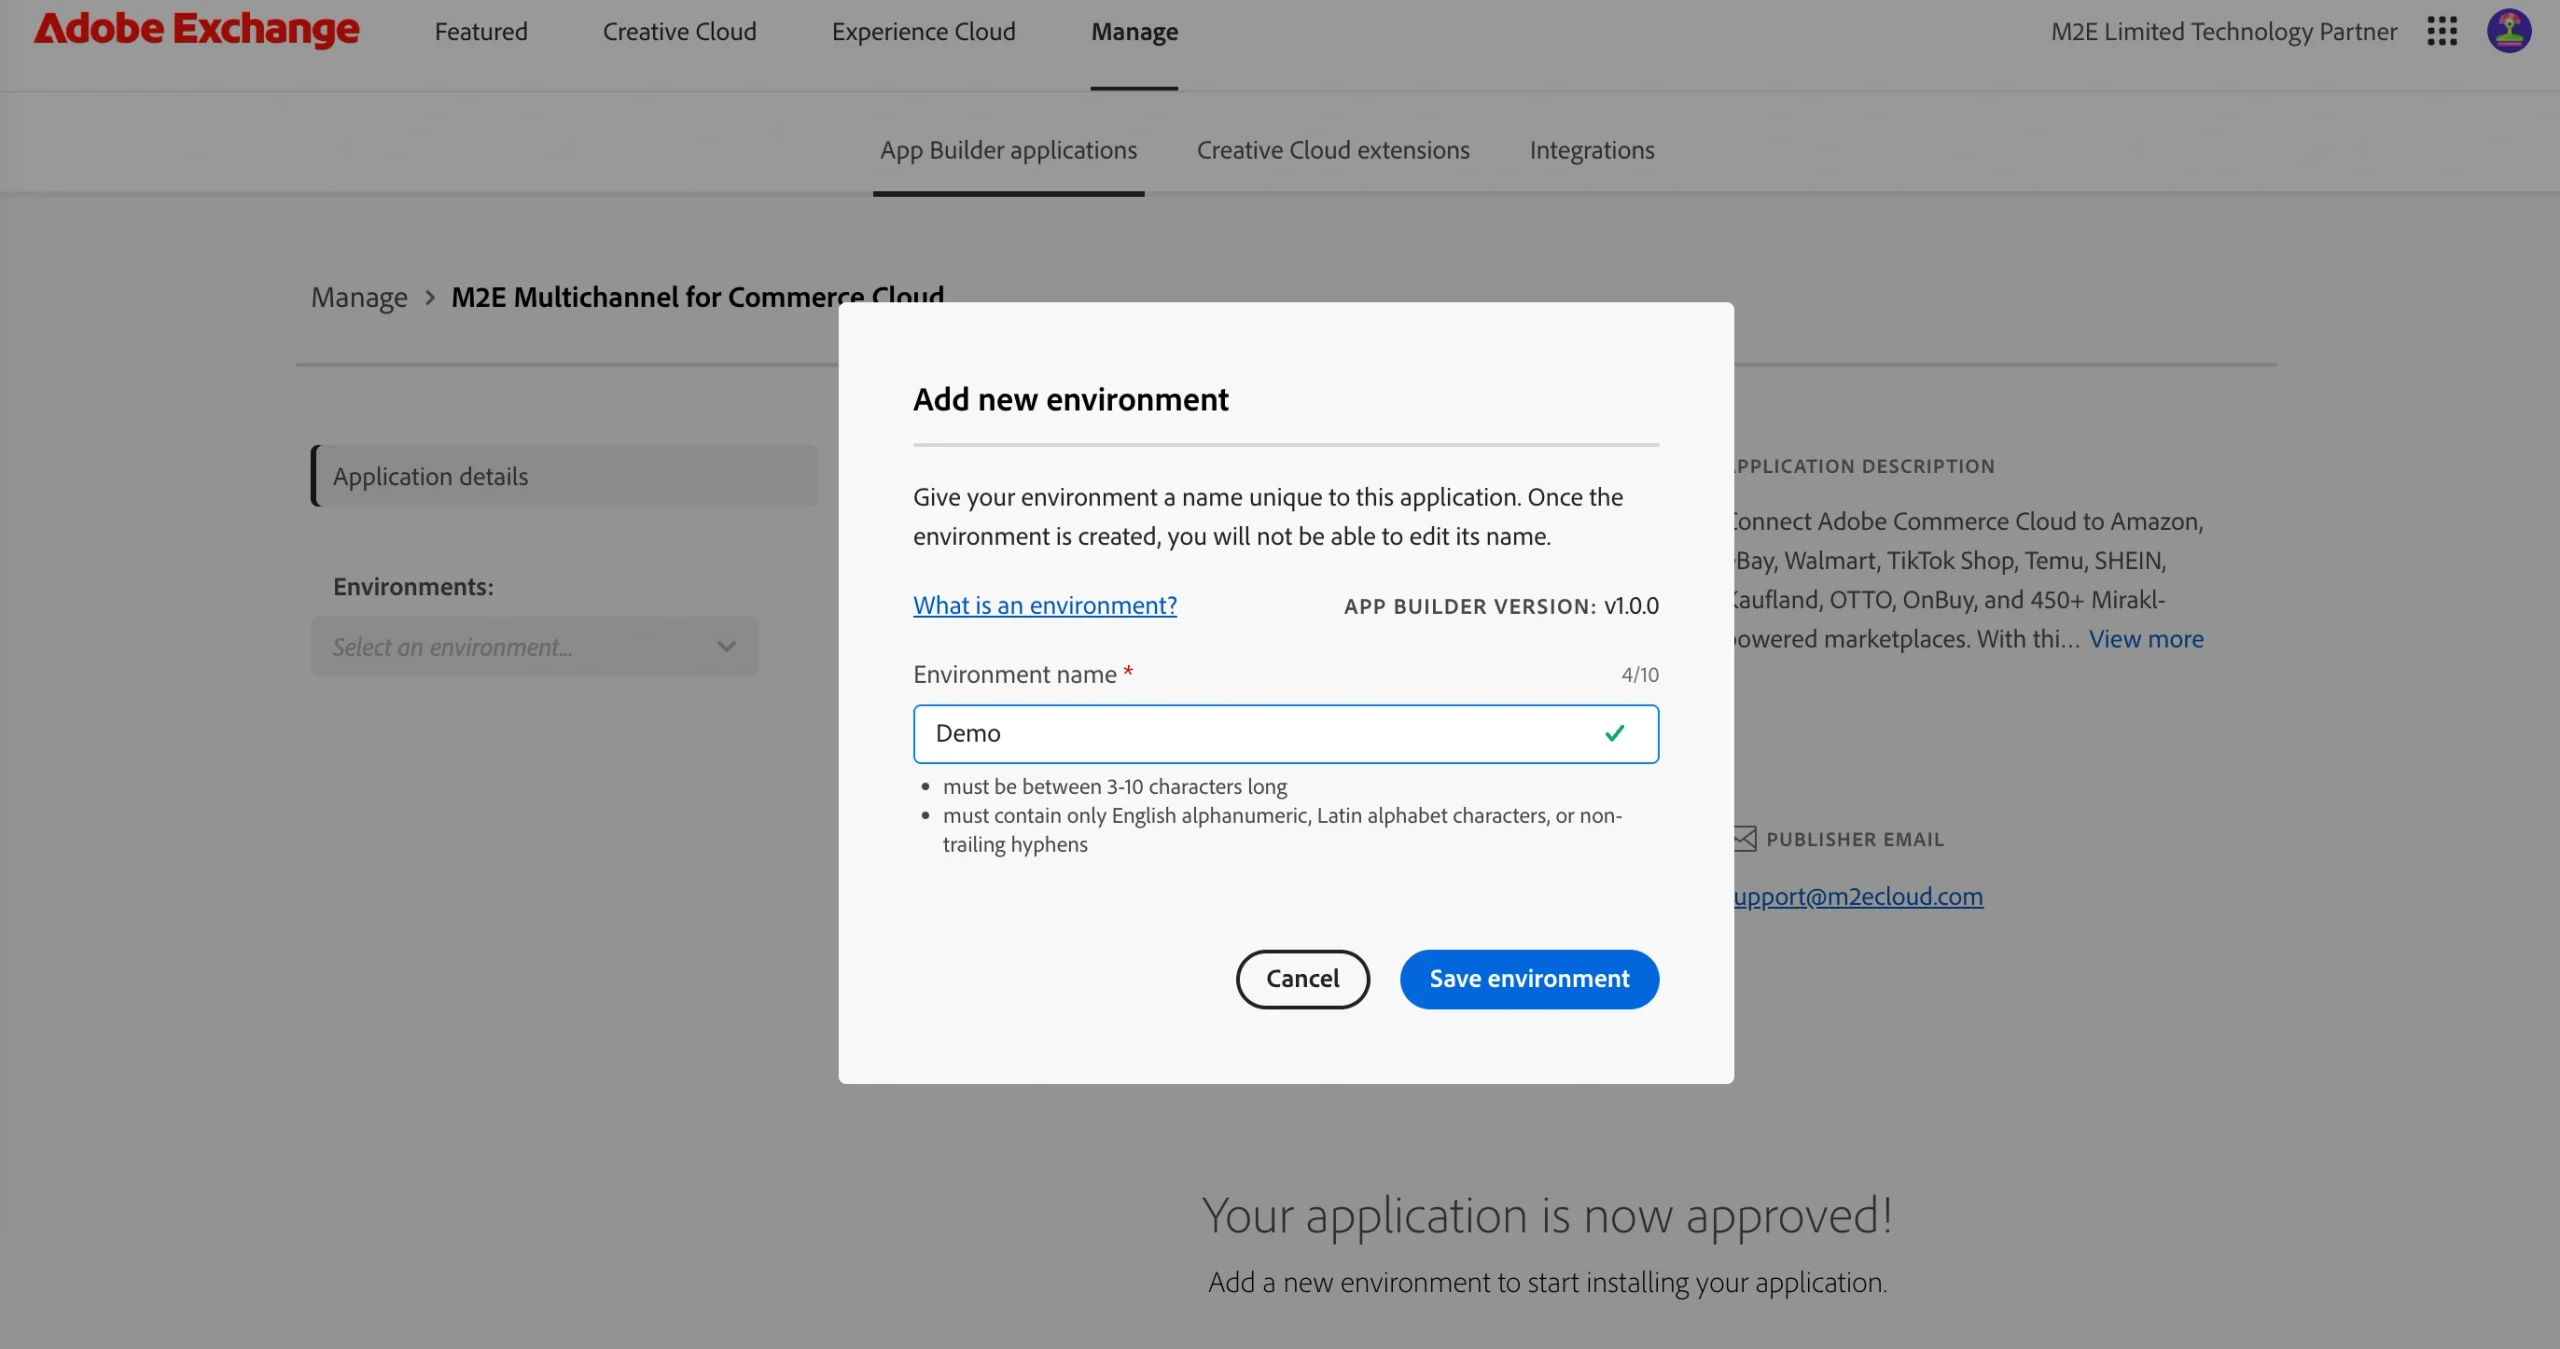Go to Creative Cloud in top navigation
This screenshot has height=1349, width=2560.
tap(680, 32)
